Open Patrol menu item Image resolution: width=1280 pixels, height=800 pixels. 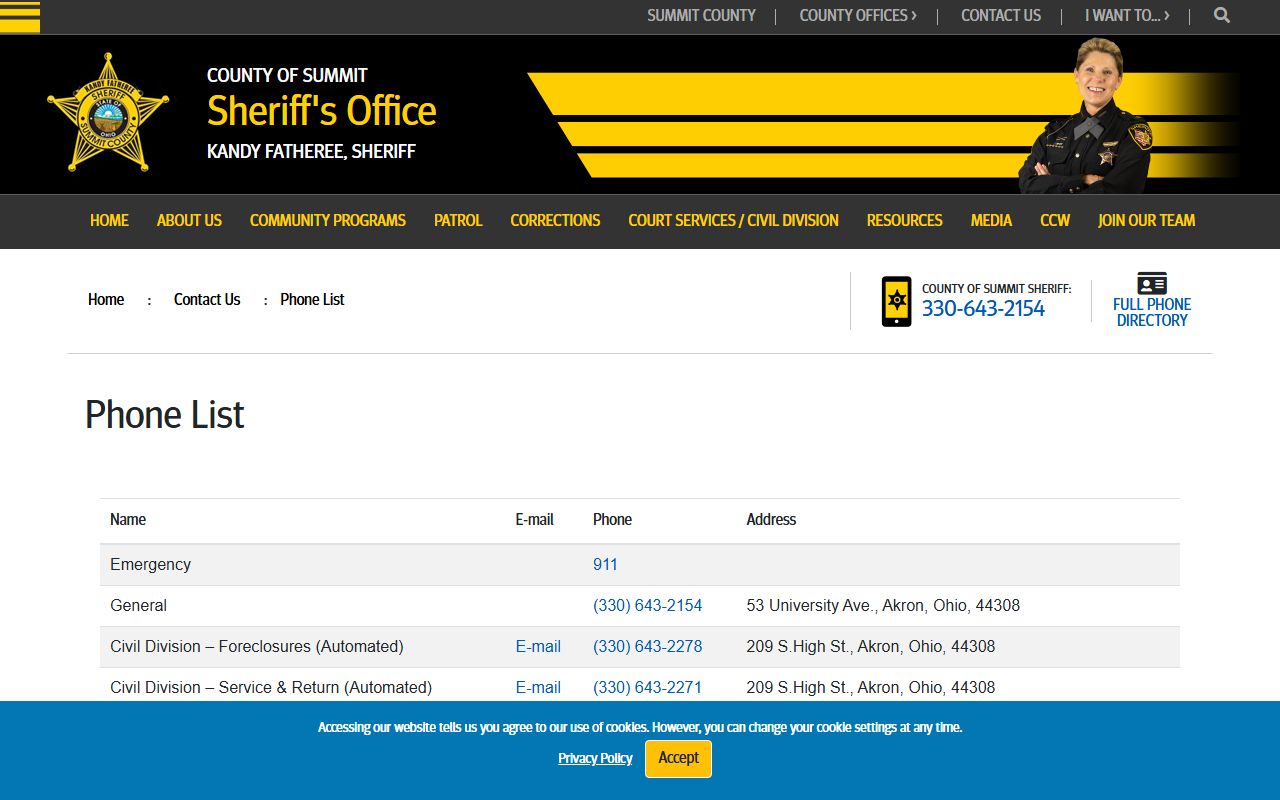tap(458, 220)
